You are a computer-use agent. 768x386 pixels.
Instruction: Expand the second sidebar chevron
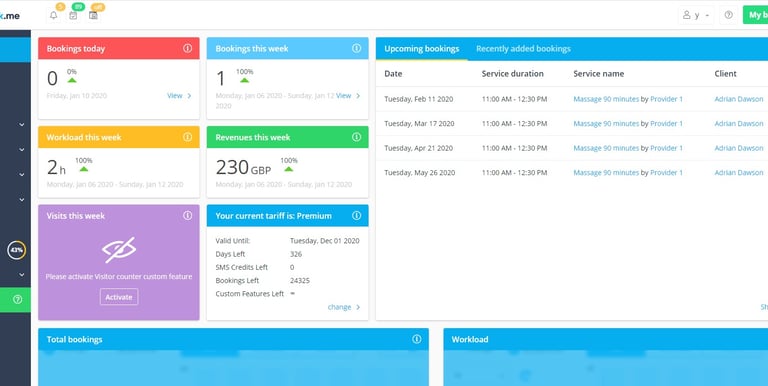point(22,149)
